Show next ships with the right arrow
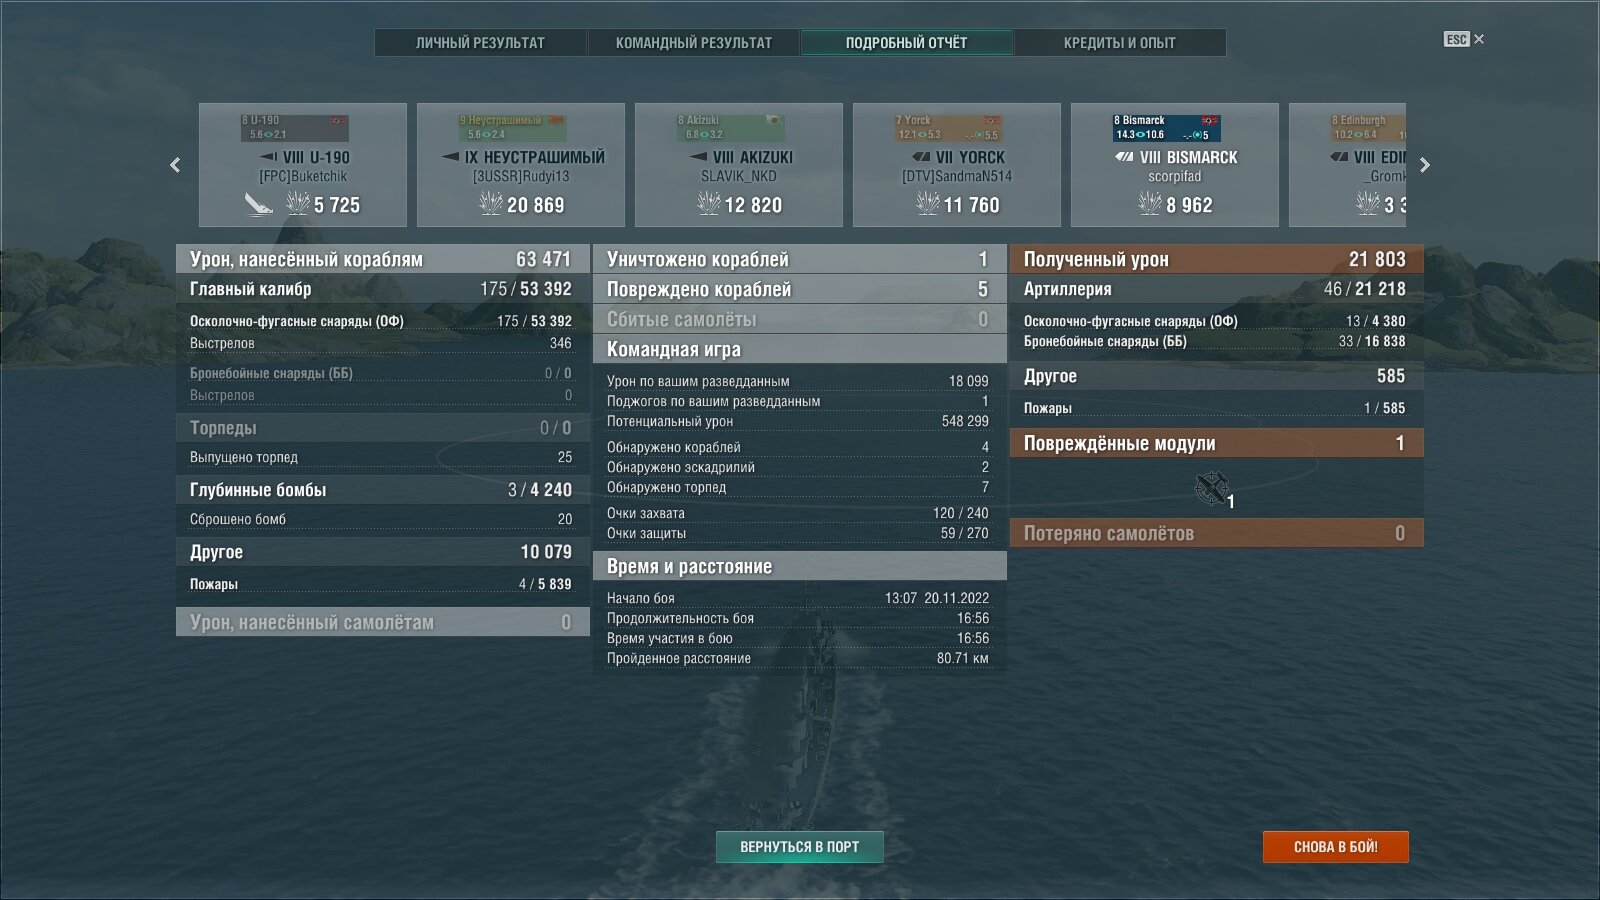The image size is (1600, 900). [1425, 165]
